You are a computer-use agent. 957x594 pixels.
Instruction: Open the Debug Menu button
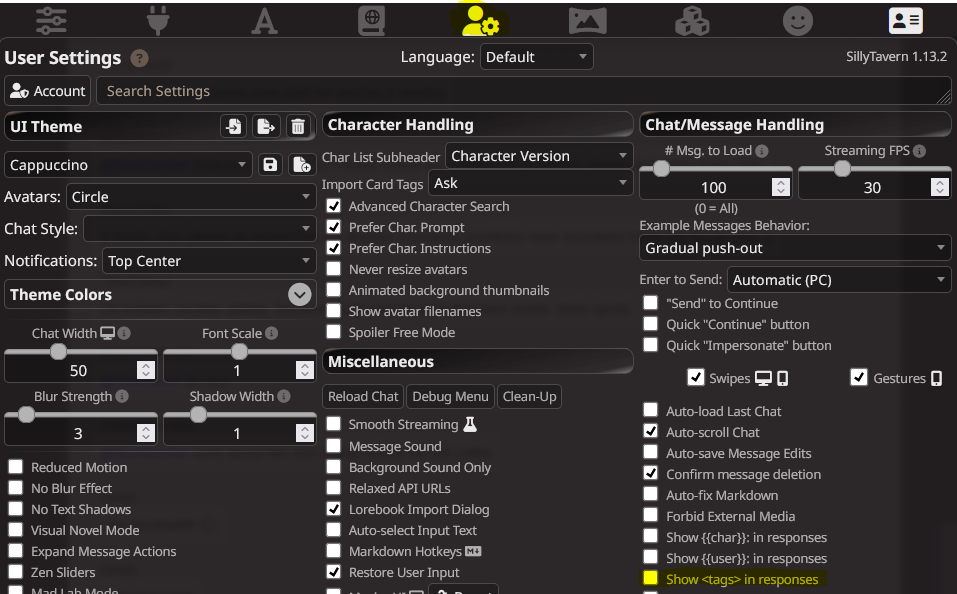click(450, 396)
